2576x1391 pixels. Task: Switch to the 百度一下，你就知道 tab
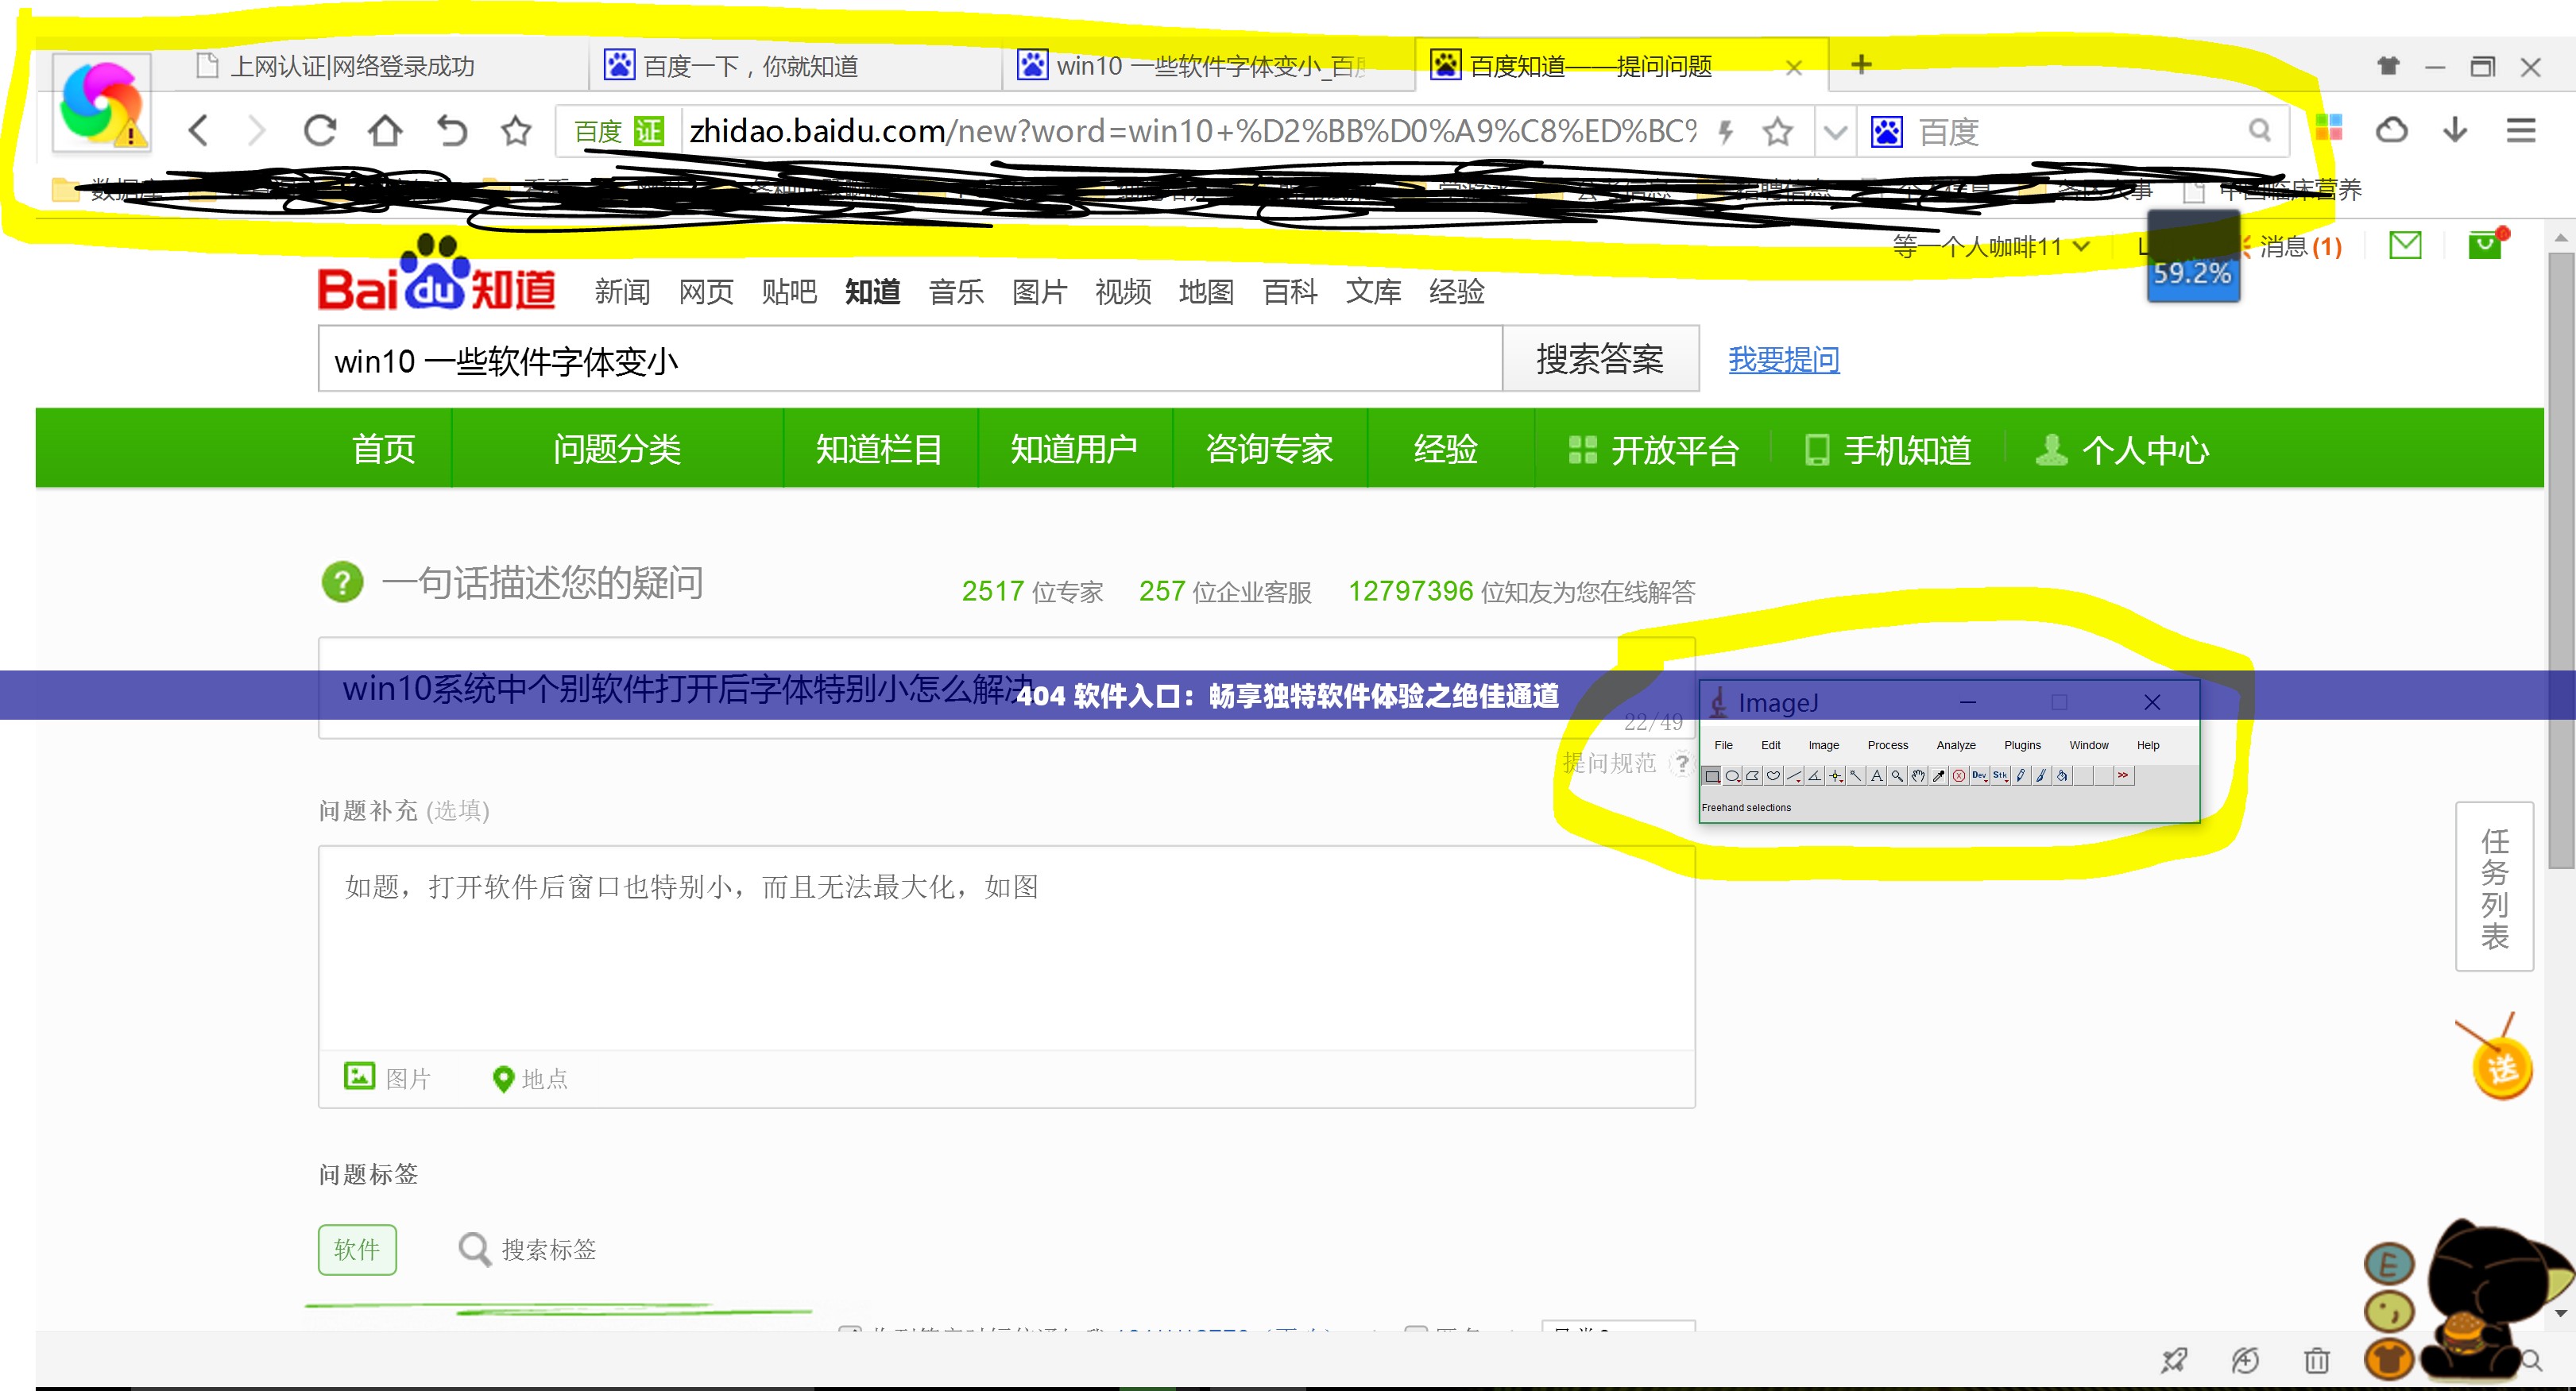pyautogui.click(x=795, y=66)
